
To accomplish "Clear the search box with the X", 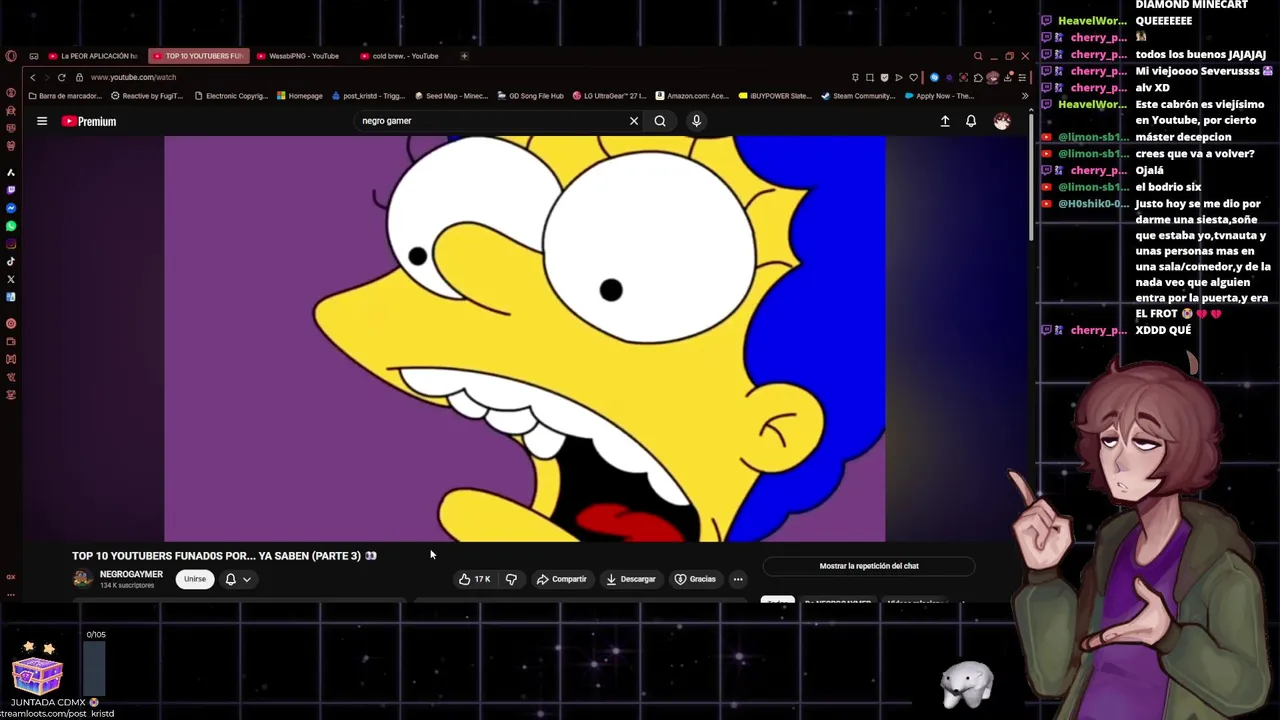I will coord(633,121).
